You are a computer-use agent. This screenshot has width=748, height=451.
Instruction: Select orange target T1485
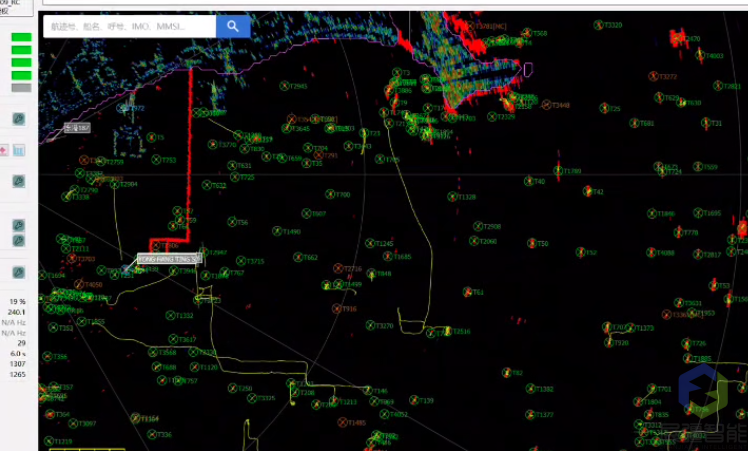[x=343, y=422]
